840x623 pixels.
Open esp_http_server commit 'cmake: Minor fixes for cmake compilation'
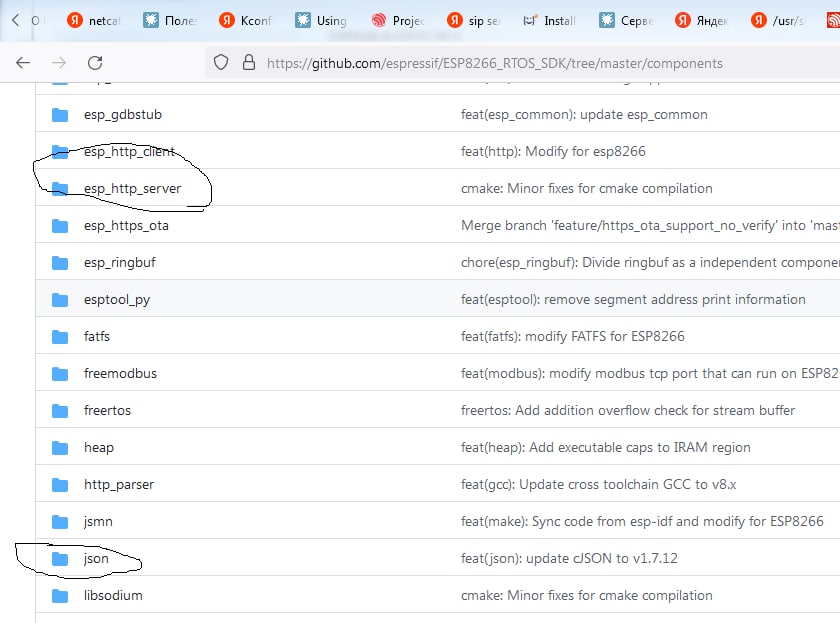pos(587,189)
